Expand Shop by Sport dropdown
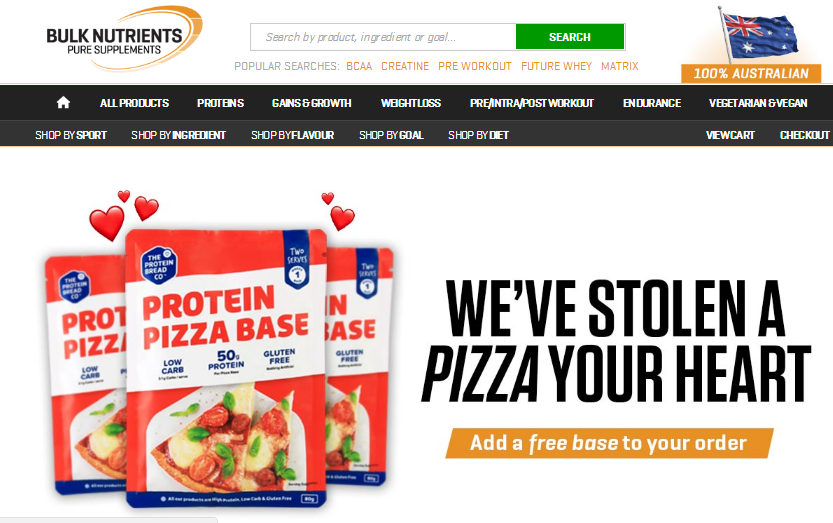Screen dimensions: 833x523 71,135
